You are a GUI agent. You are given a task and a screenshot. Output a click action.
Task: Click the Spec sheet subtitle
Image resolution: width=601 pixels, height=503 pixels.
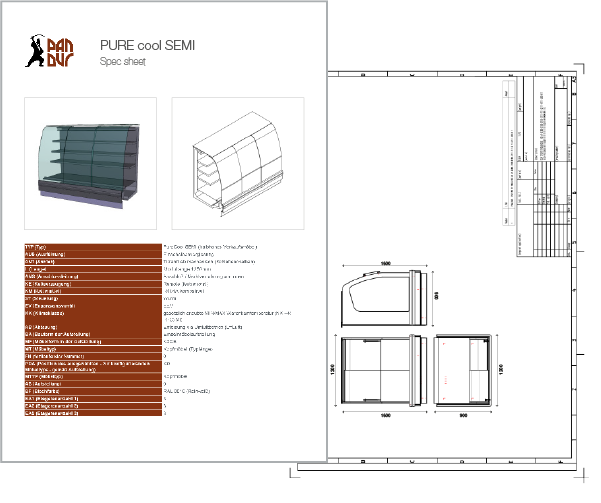[x=123, y=62]
